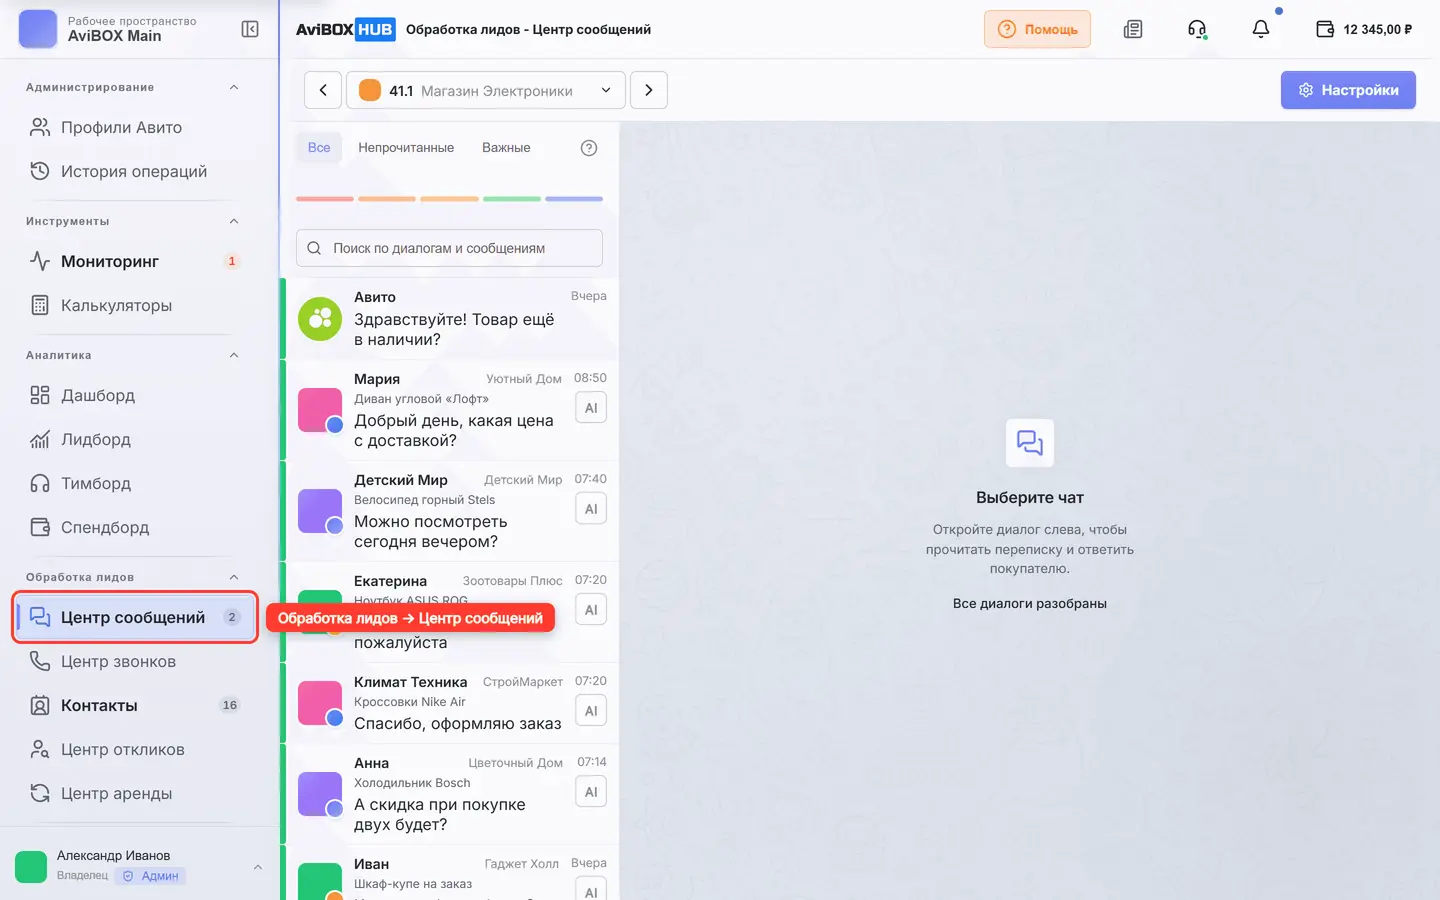The width and height of the screenshot is (1440, 900).
Task: Toggle AI for Климат Техника chat
Action: [x=591, y=711]
